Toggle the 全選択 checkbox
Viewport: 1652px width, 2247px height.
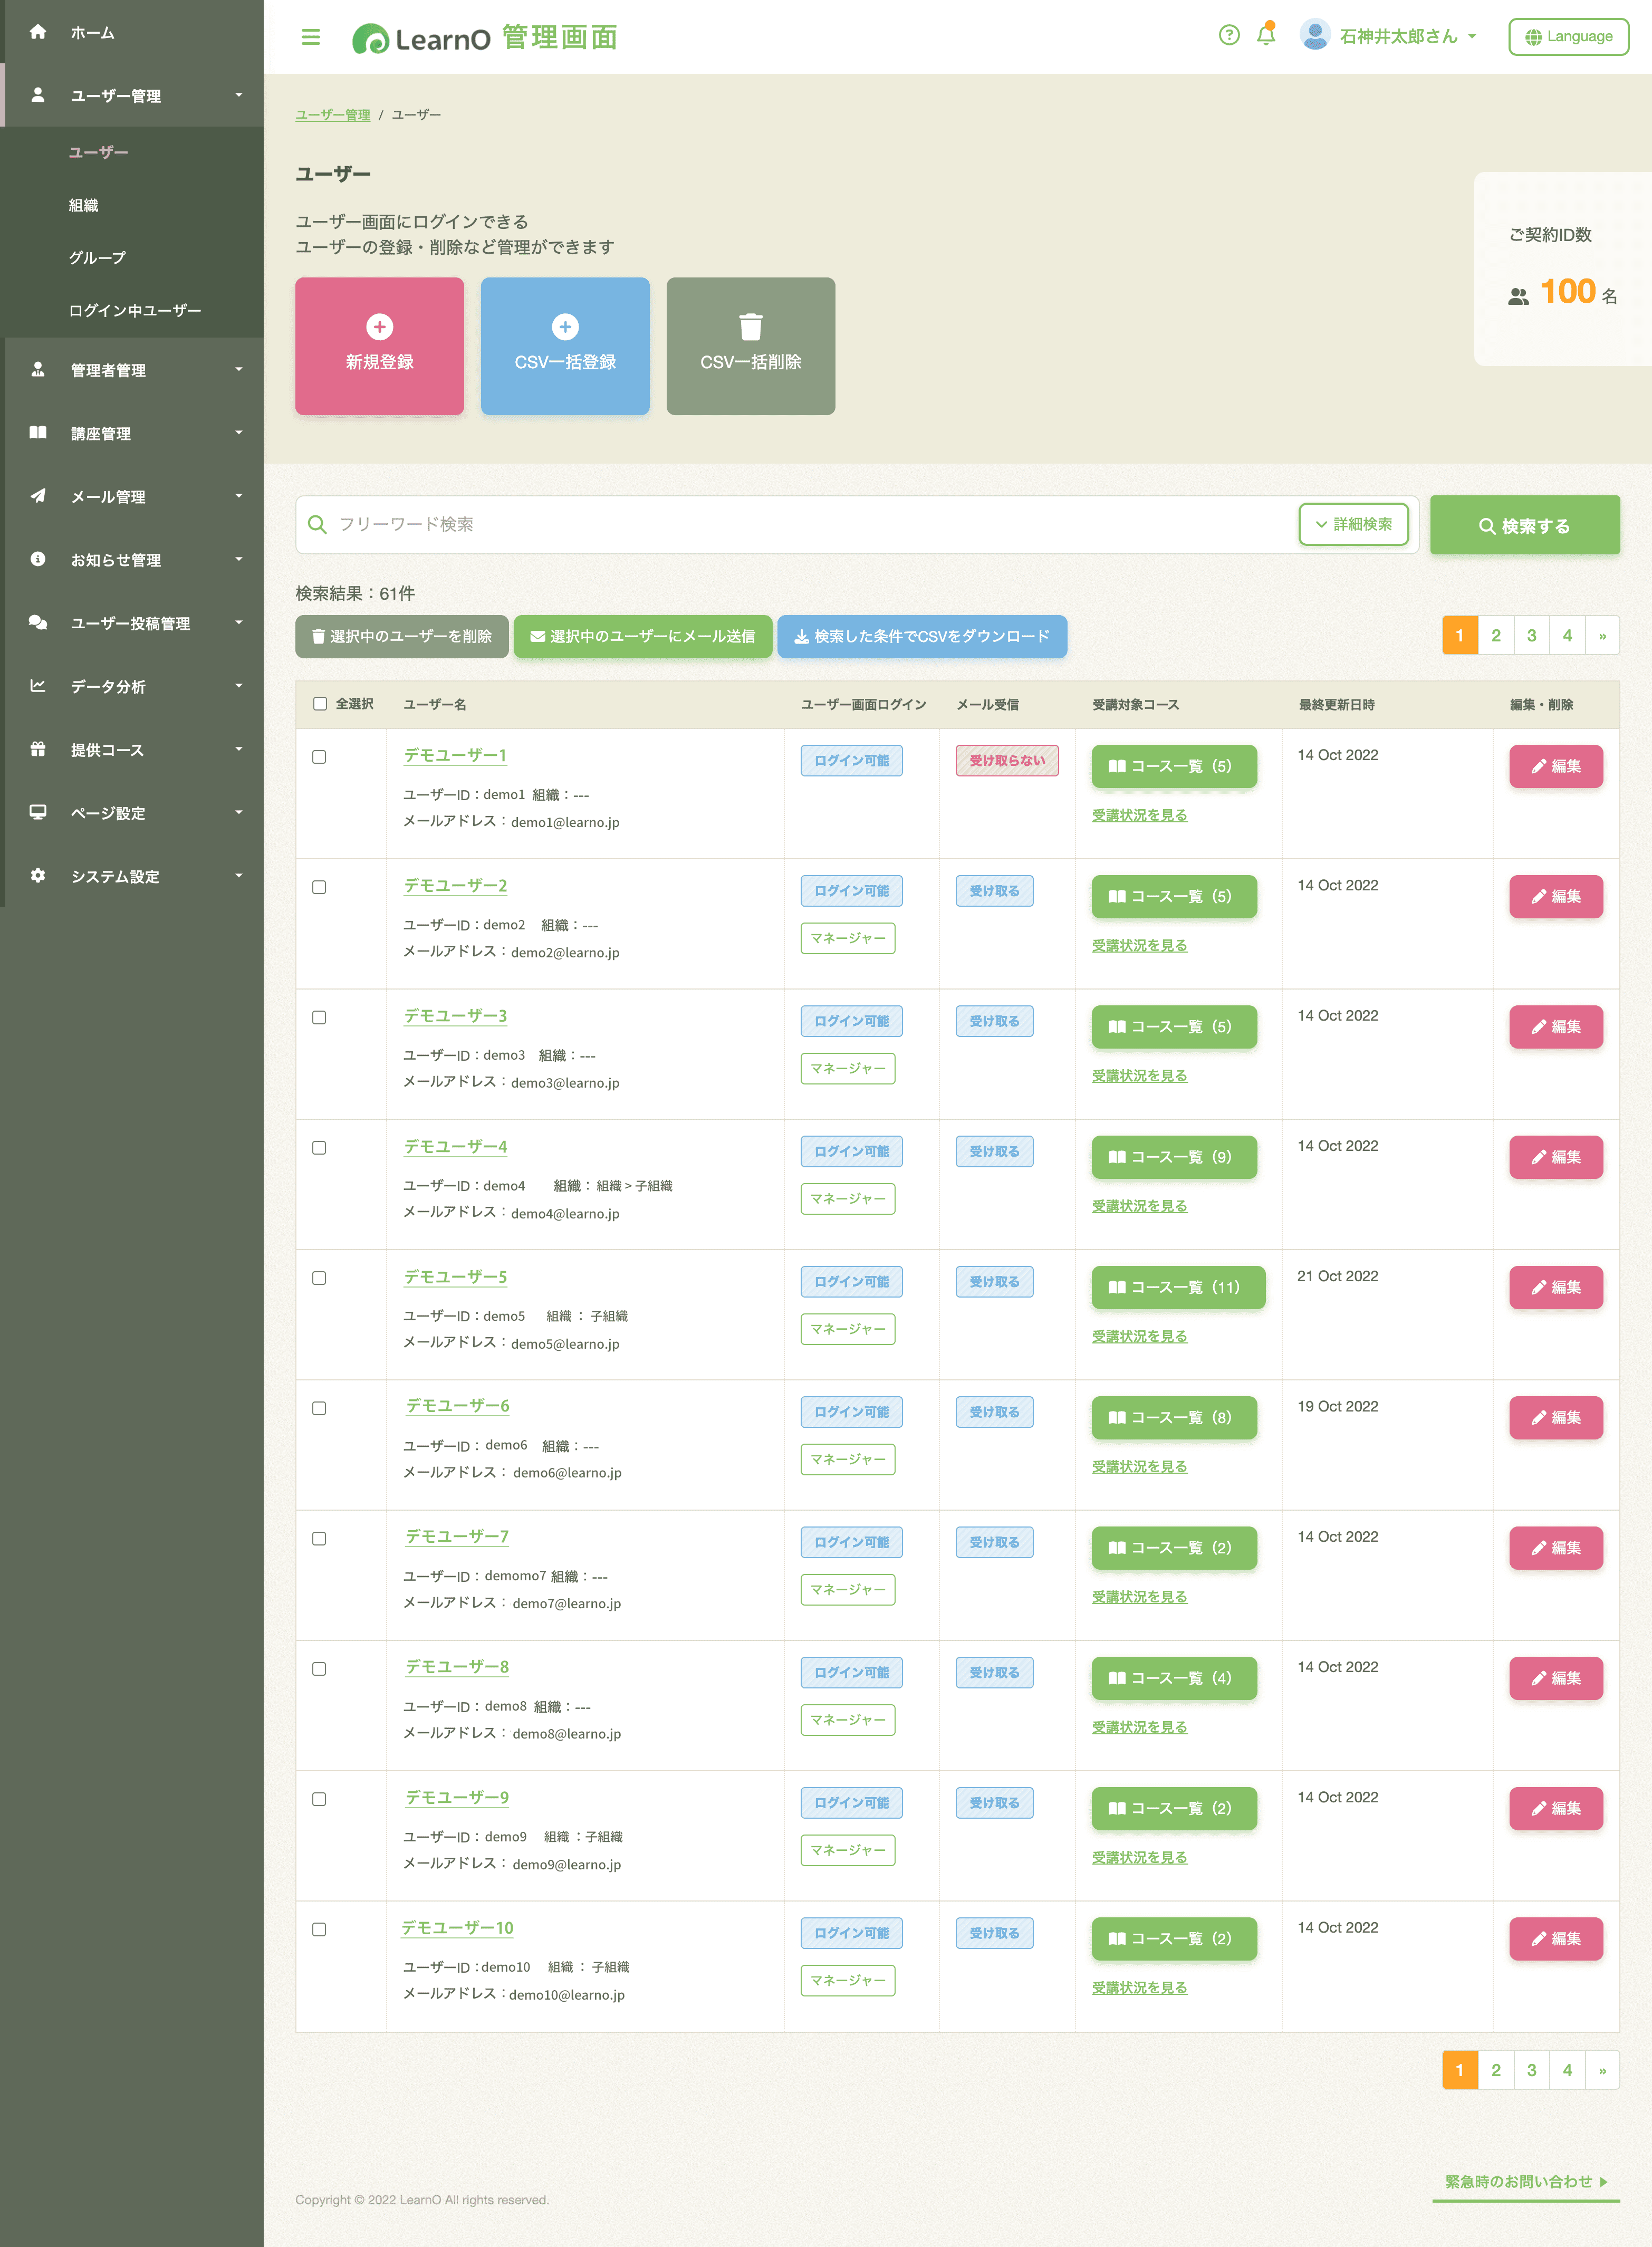tap(320, 704)
